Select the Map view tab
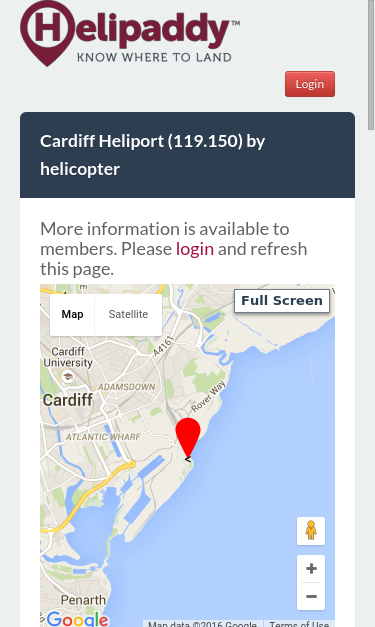 tap(72, 314)
